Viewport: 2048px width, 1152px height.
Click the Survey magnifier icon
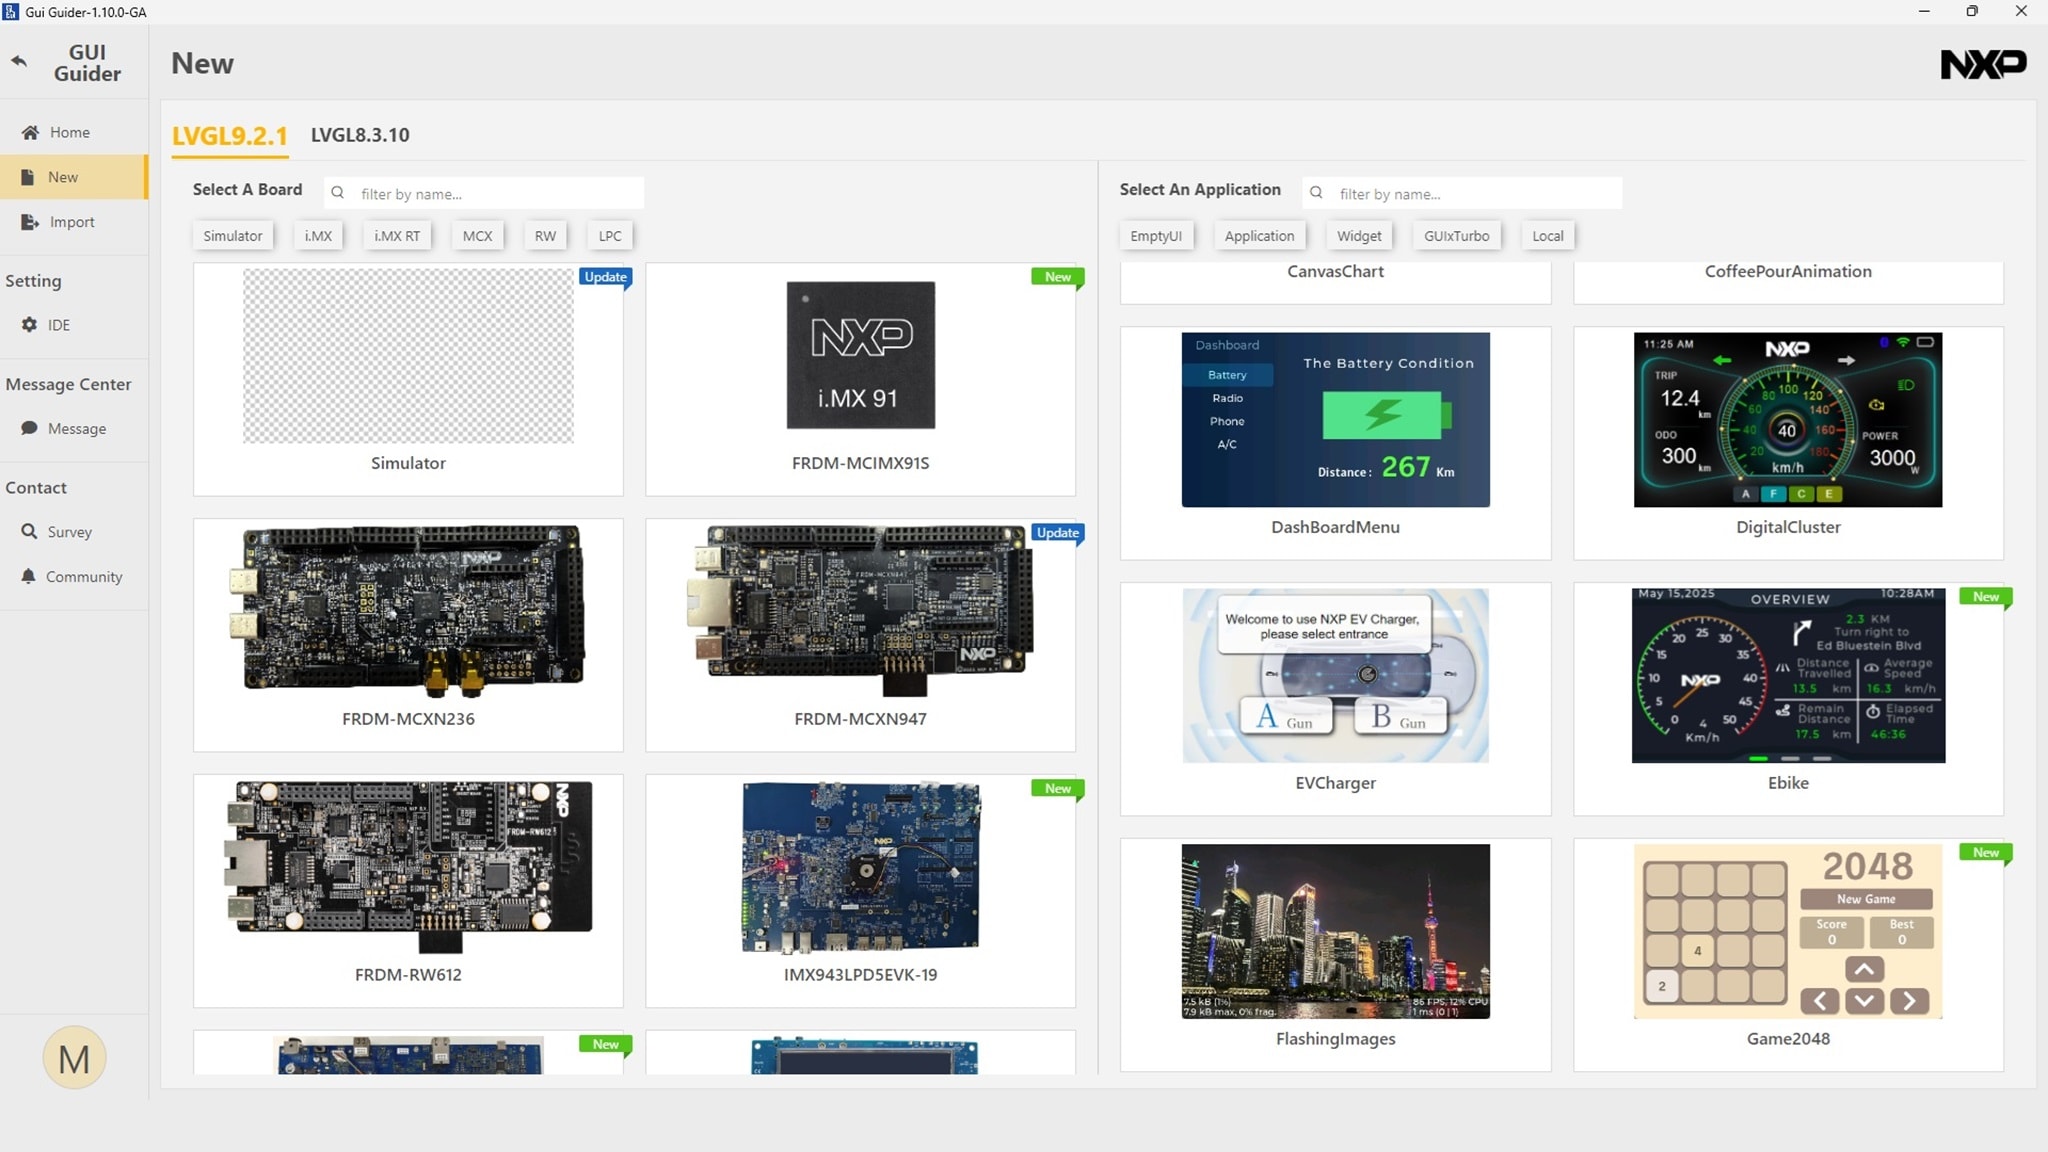[x=30, y=532]
